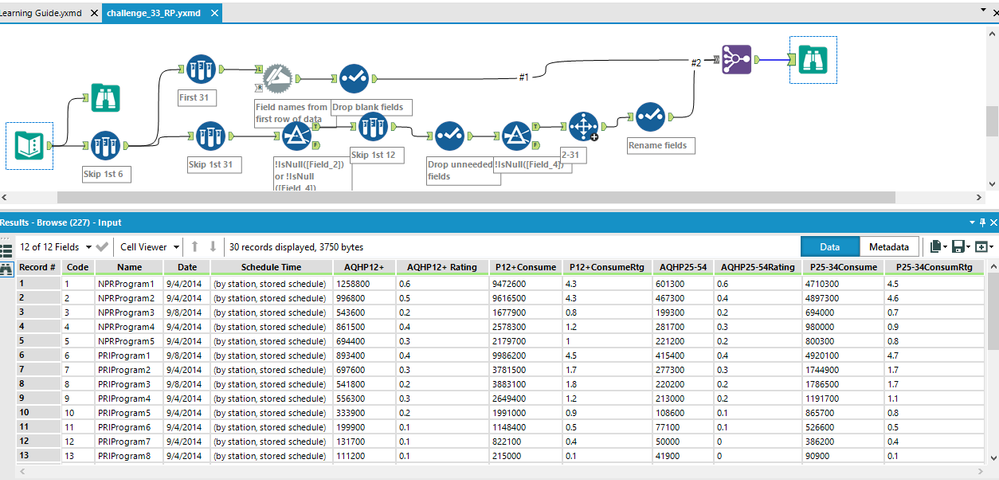Select the Sample tool labeled First 31

point(201,69)
